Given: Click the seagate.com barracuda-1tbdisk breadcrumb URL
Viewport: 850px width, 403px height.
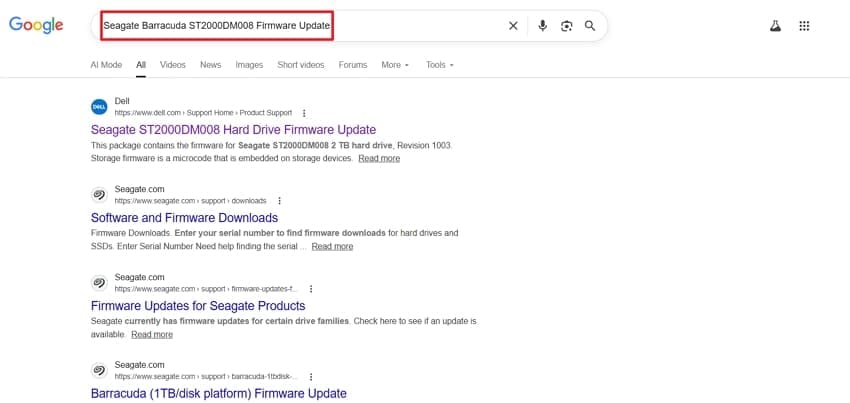Looking at the screenshot, I should pos(206,376).
